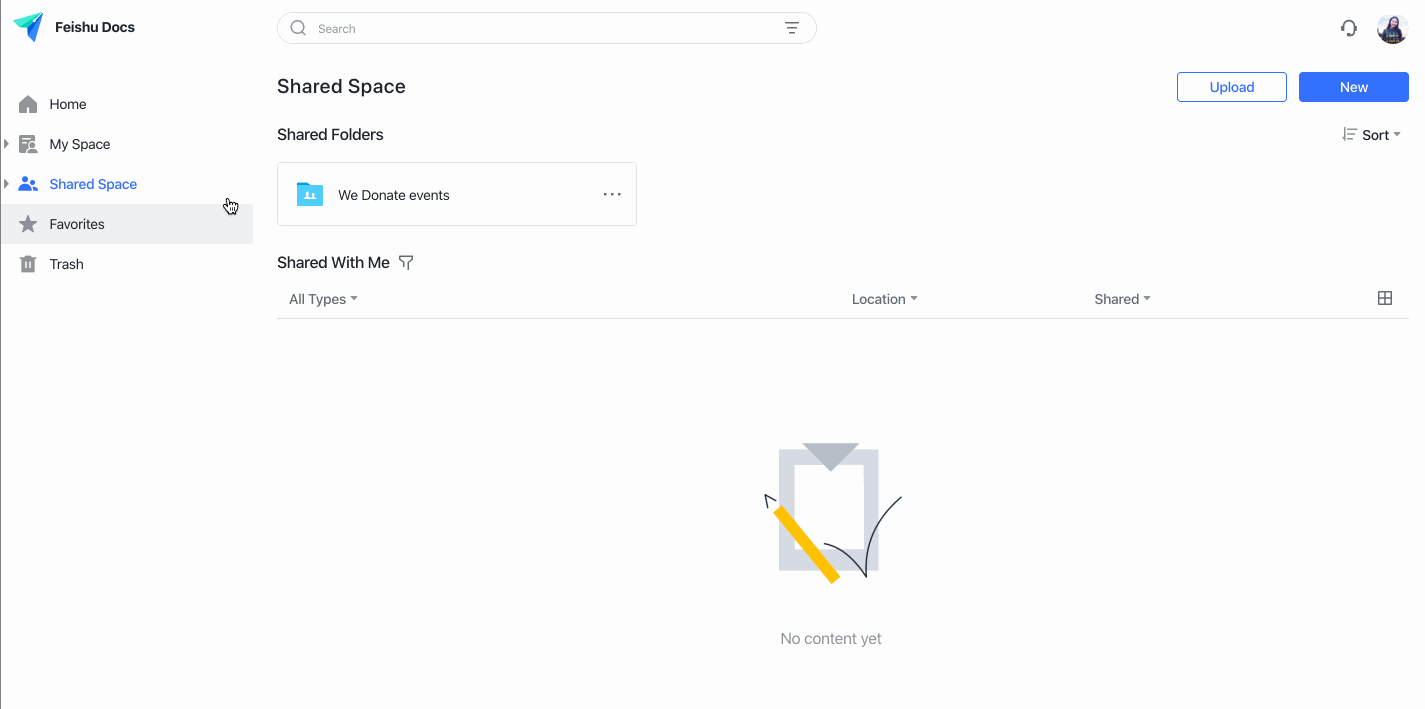Screen dimensions: 1425x709
Task: Open the Location dropdown
Action: (884, 298)
